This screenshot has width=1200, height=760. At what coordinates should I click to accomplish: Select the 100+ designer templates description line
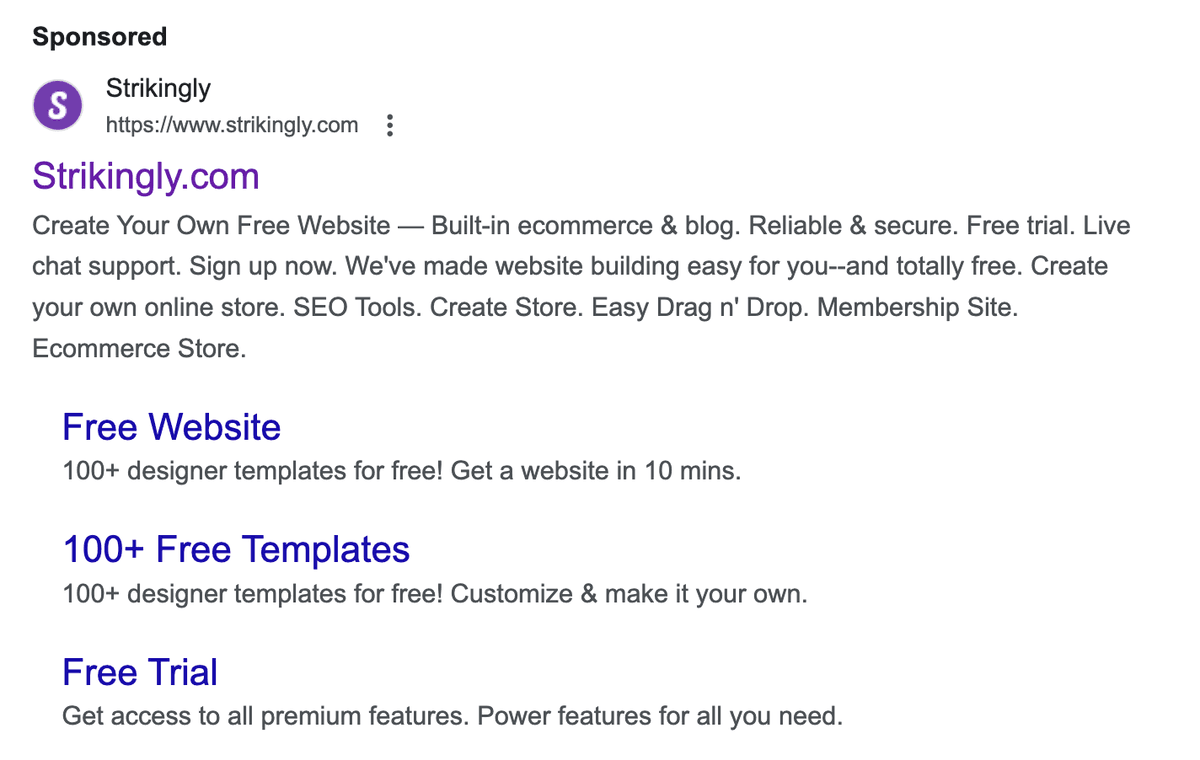coord(402,470)
